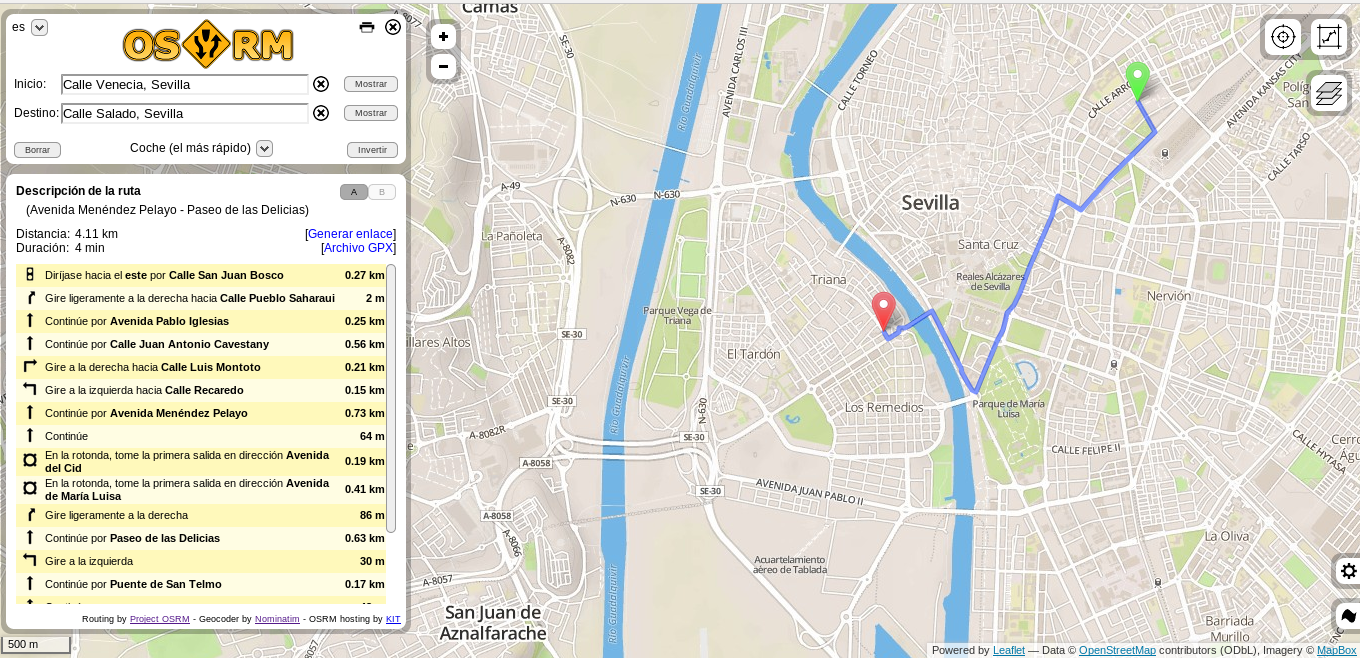
Task: Click the print route icon
Action: point(367,27)
